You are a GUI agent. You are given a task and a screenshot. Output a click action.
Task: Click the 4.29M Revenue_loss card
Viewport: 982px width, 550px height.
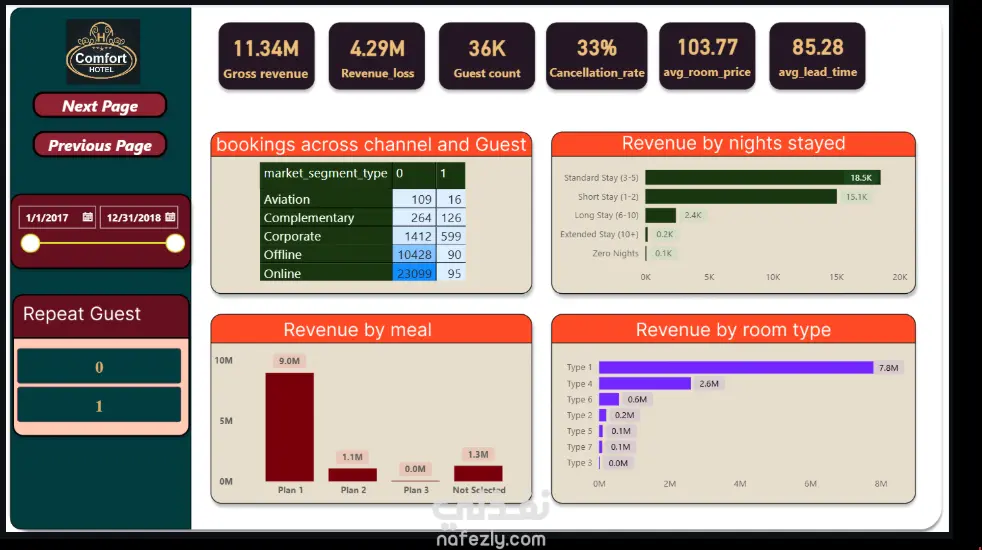(377, 56)
